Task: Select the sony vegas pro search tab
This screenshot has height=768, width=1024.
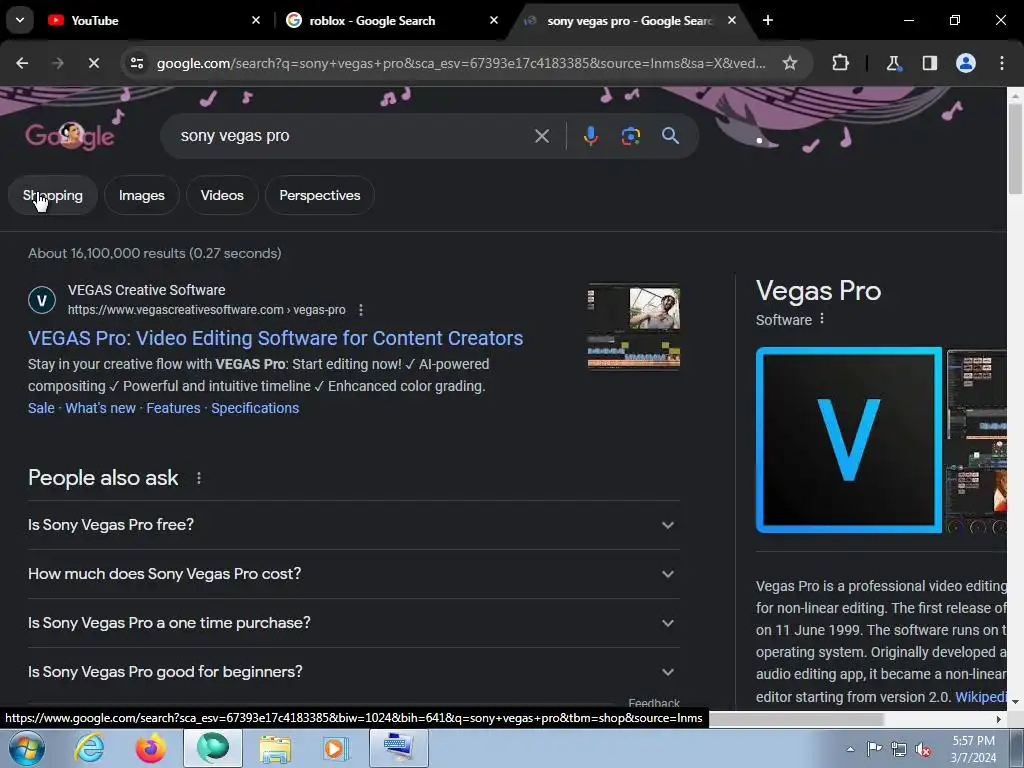Action: 630,21
